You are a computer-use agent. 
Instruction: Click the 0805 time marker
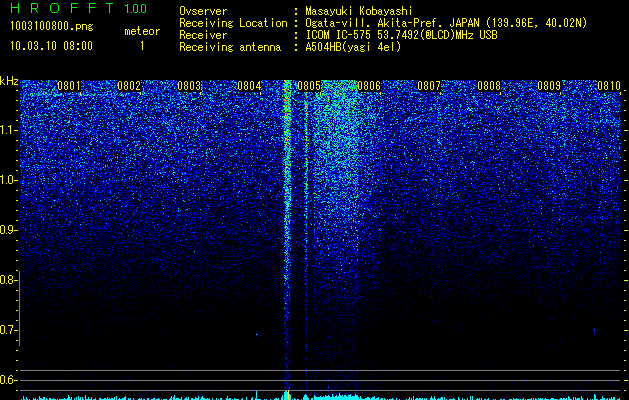(x=309, y=86)
